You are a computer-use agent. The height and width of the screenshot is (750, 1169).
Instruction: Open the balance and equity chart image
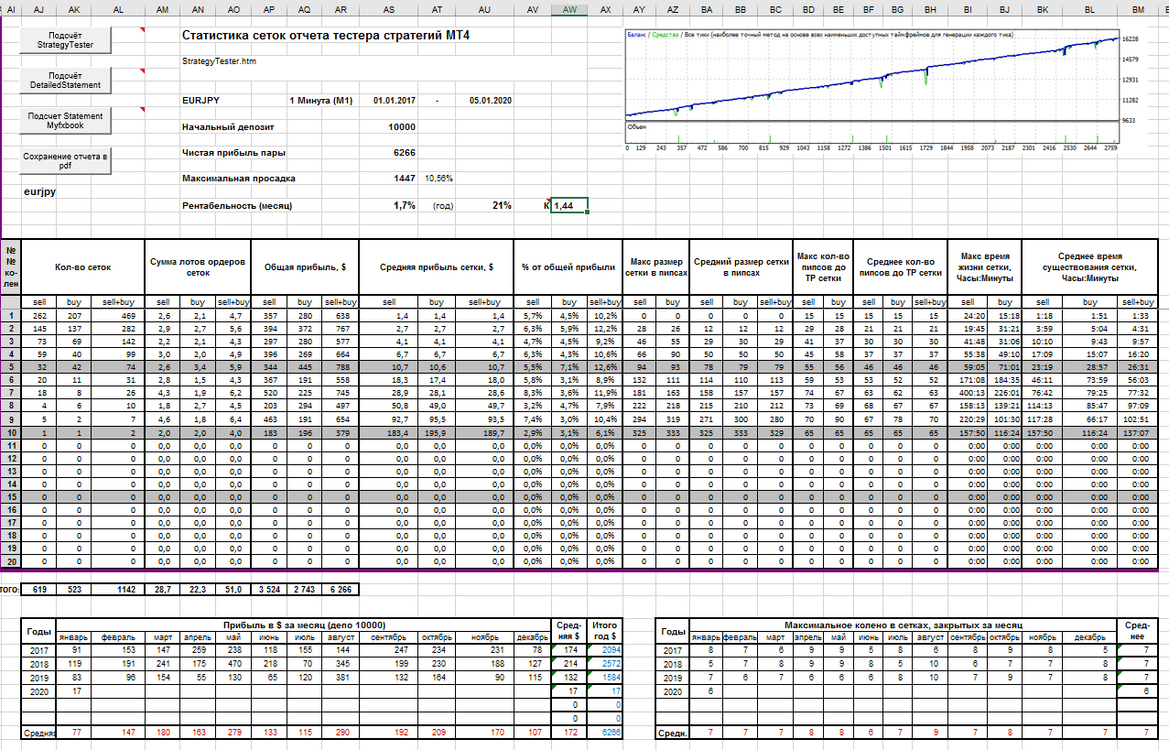pyautogui.click(x=883, y=91)
